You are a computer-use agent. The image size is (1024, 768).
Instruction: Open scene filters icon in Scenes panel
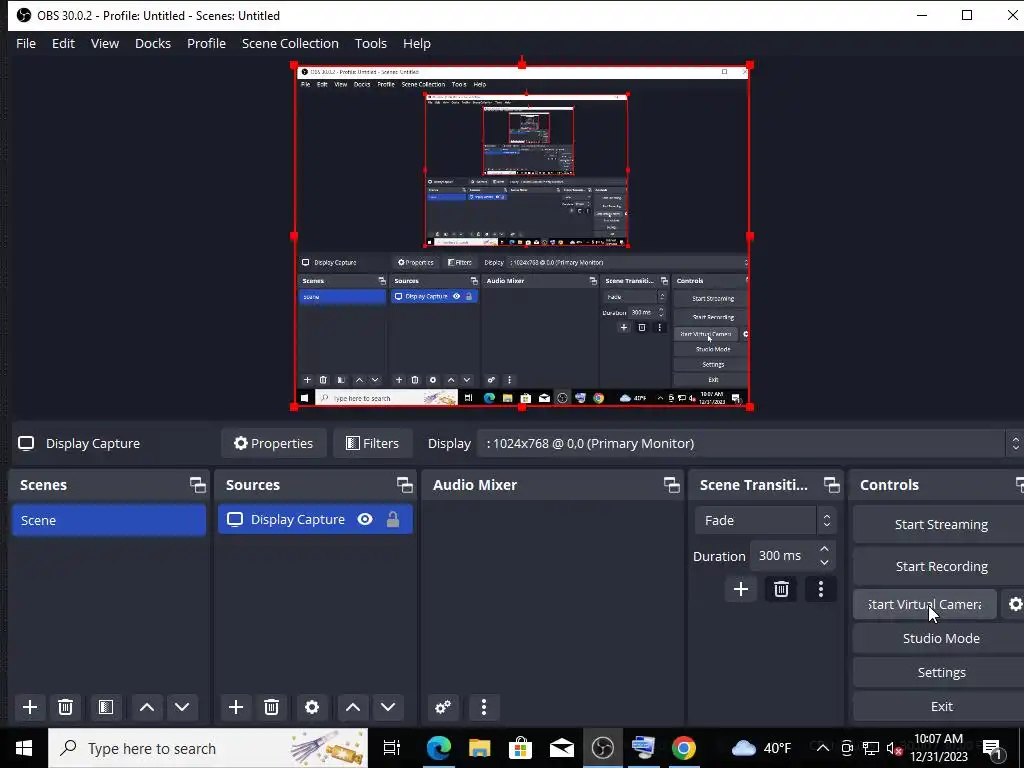pyautogui.click(x=106, y=707)
